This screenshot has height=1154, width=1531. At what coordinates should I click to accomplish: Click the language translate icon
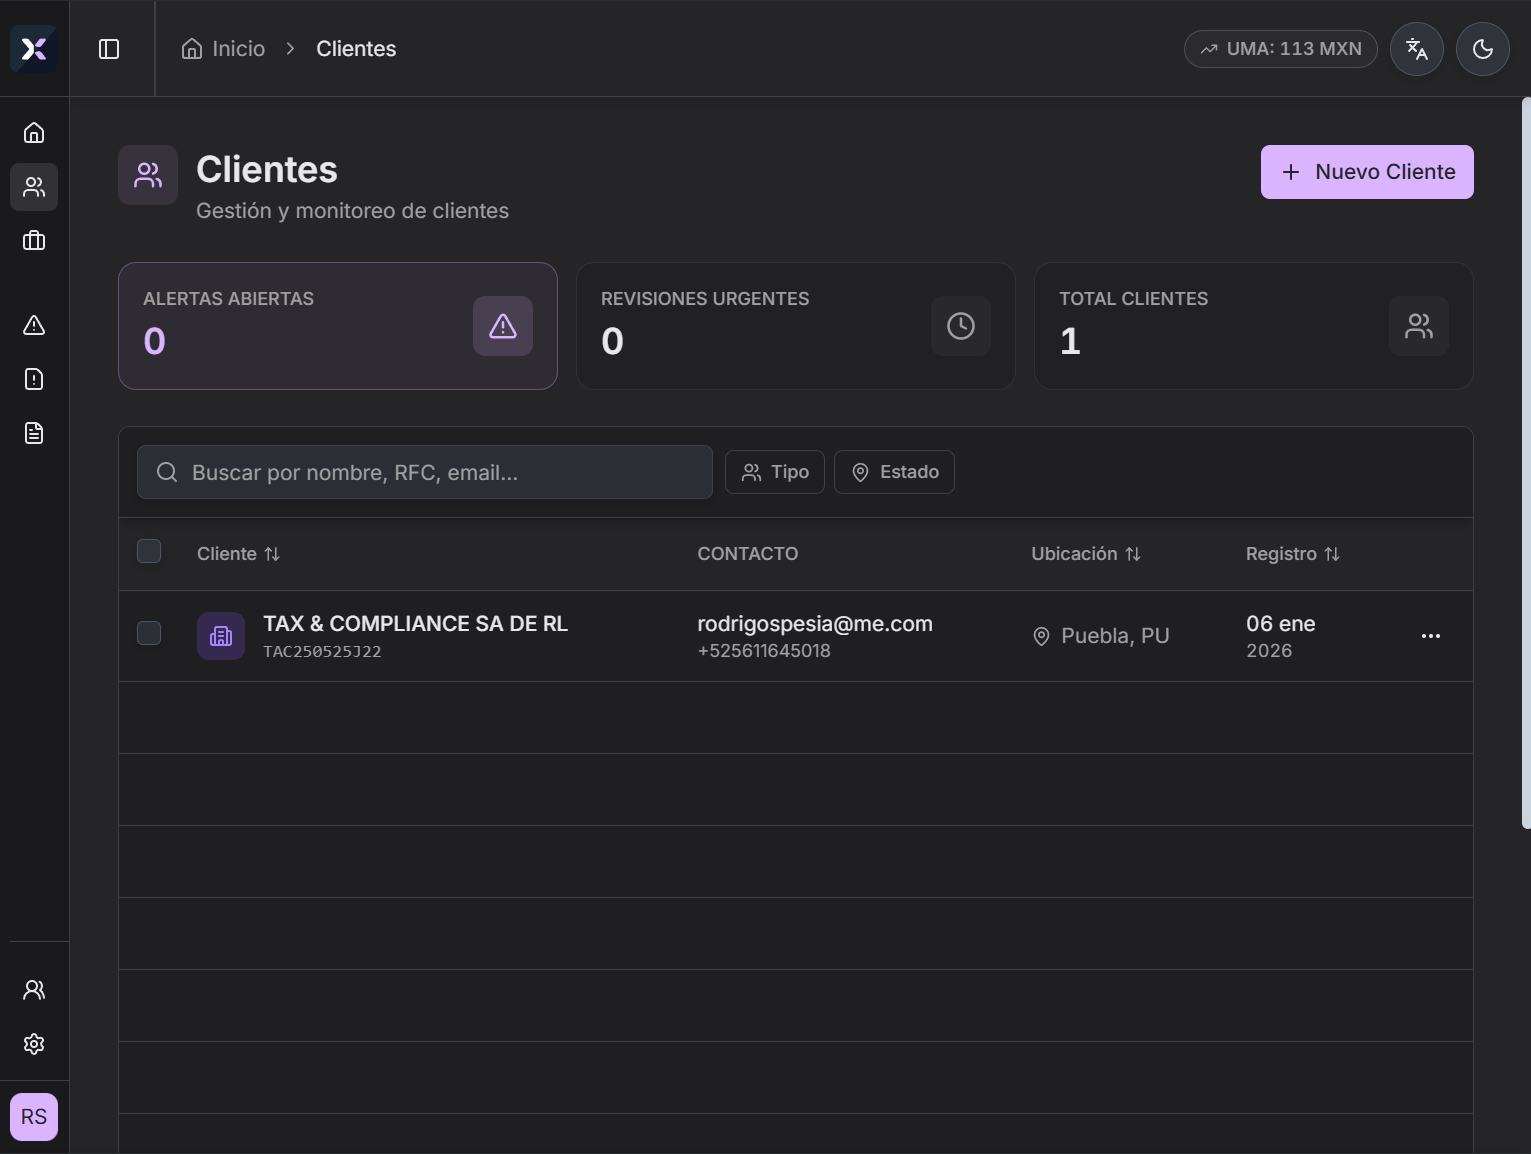tap(1416, 49)
